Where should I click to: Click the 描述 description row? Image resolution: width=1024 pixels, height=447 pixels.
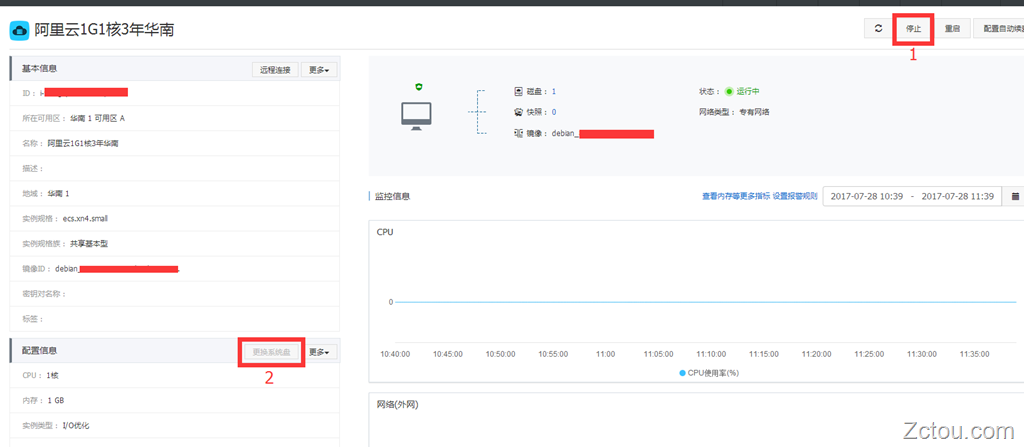(174, 169)
